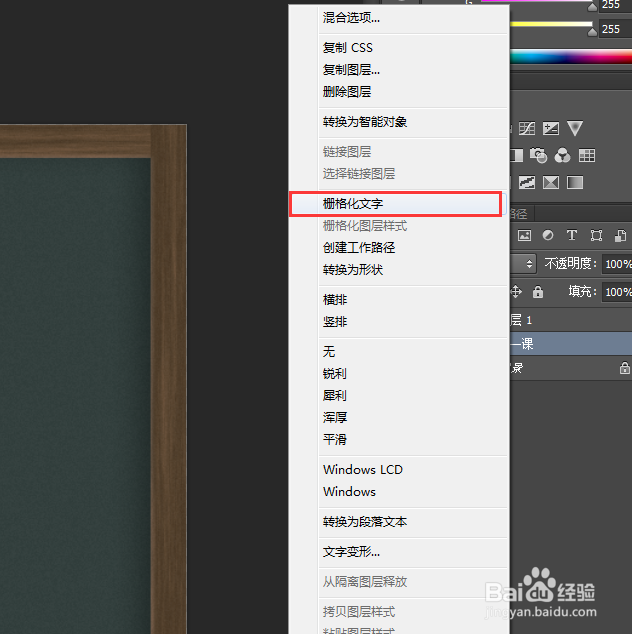Pick a color from the spectrum bar

coord(571,57)
